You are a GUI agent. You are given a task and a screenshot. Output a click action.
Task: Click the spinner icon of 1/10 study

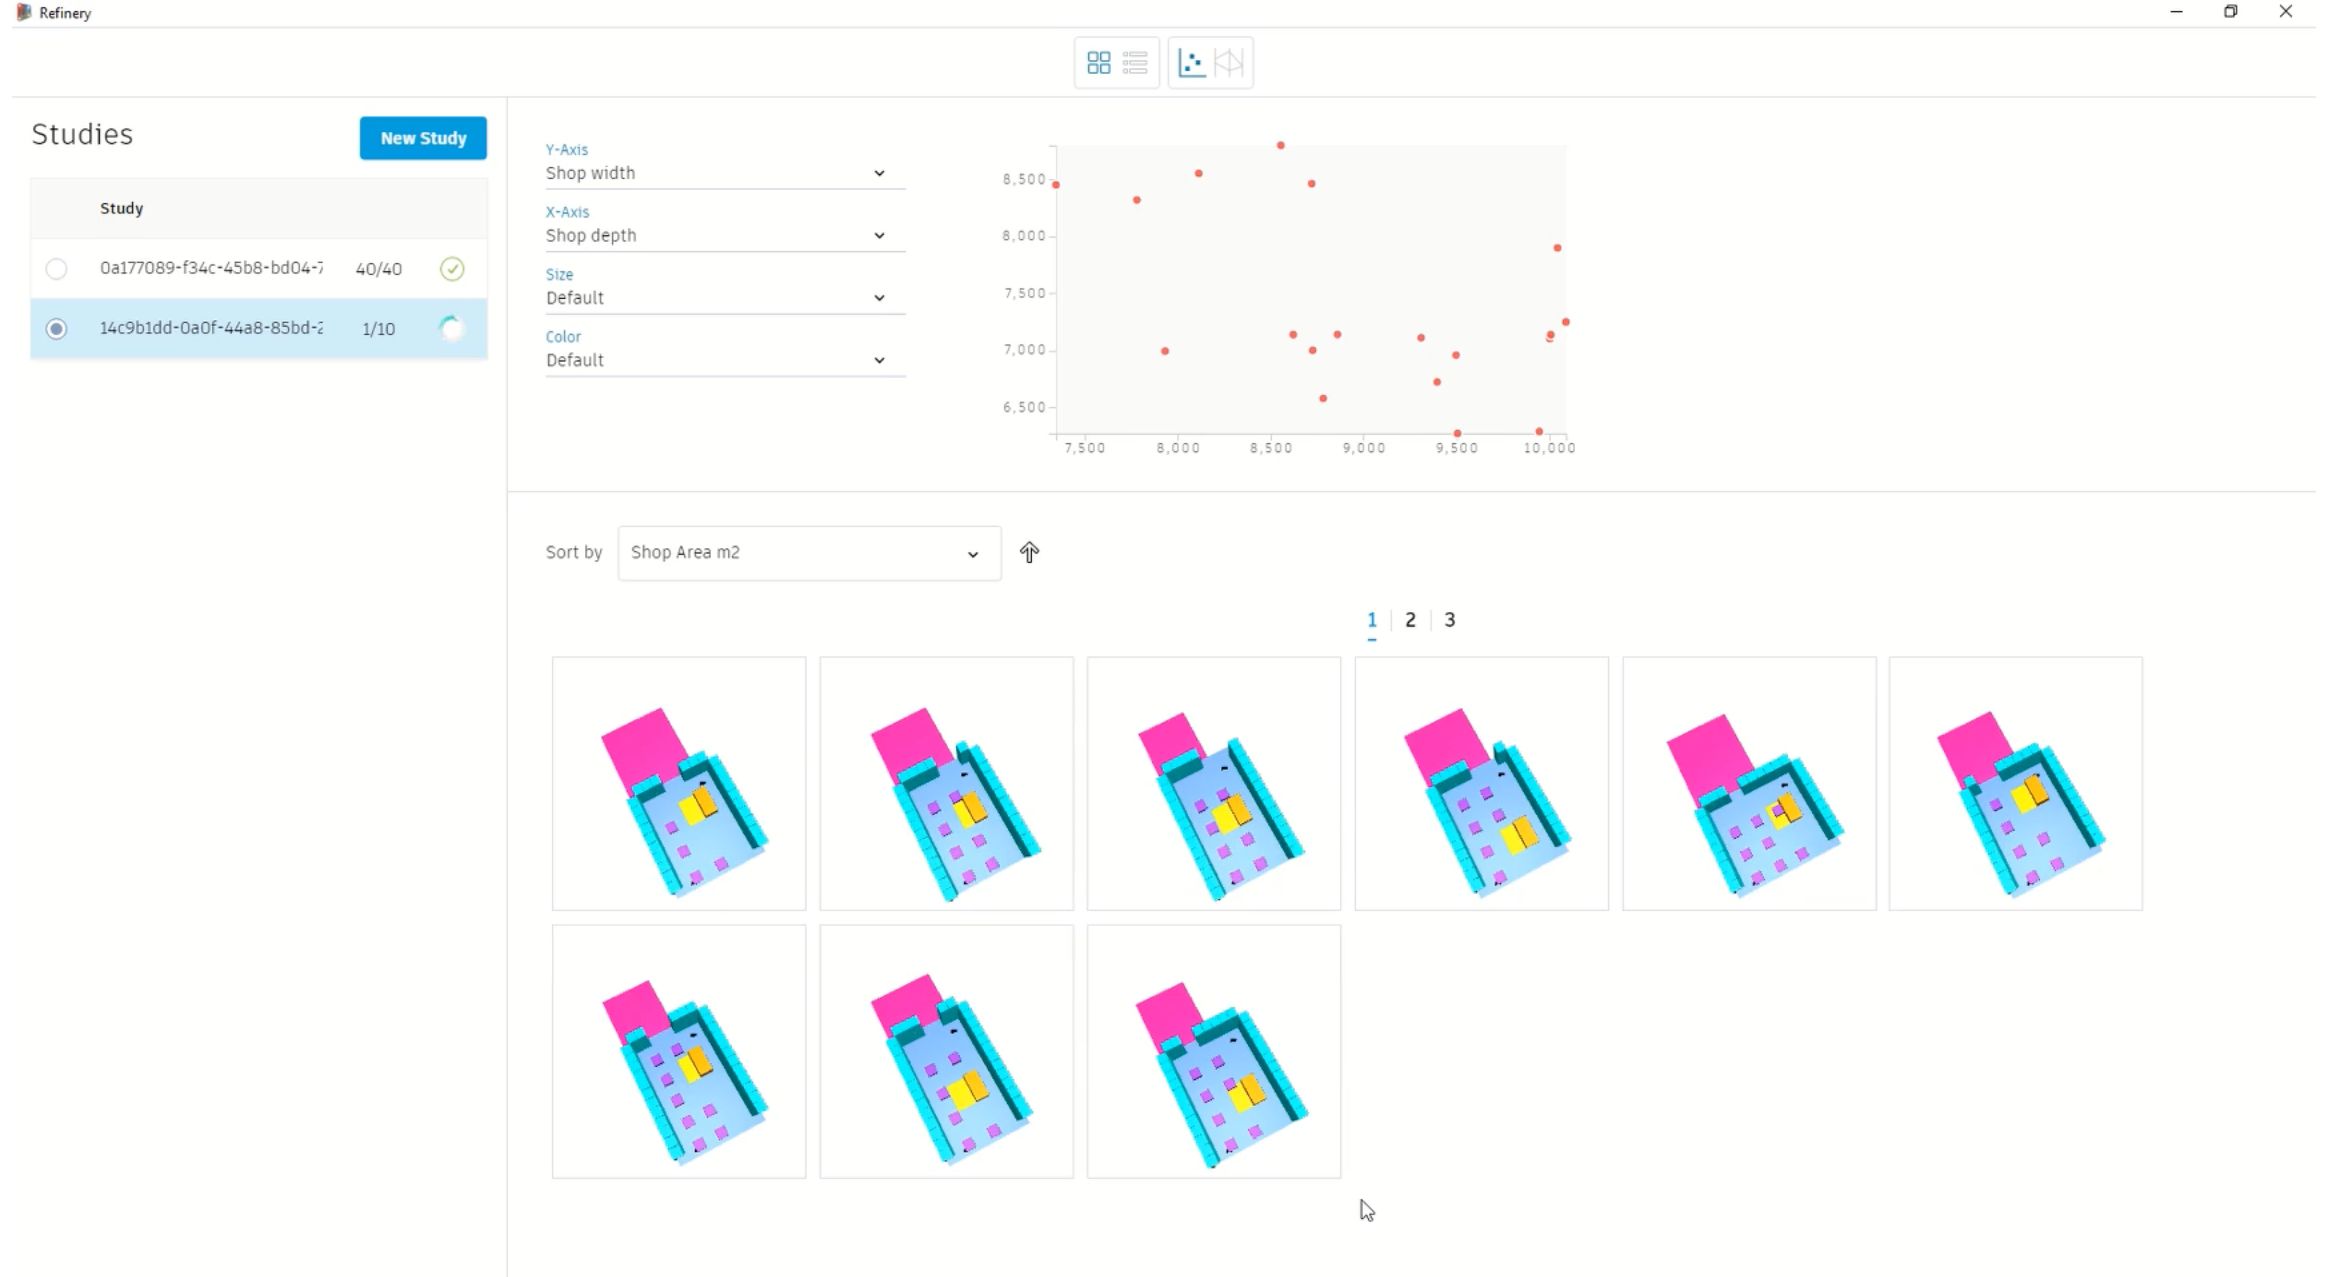[452, 328]
